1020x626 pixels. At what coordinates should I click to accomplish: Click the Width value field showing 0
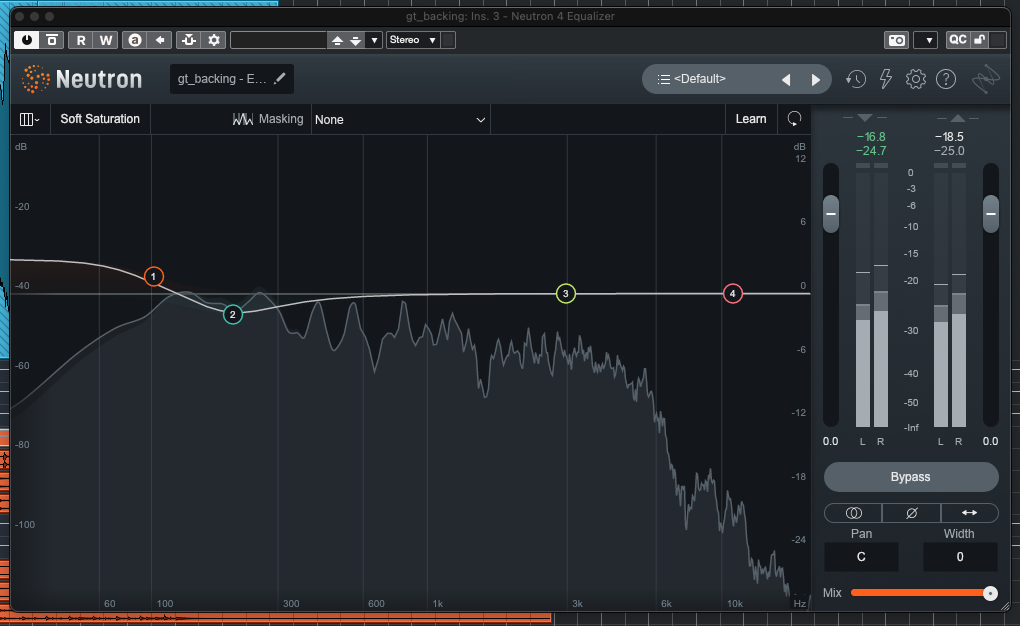[x=960, y=557]
